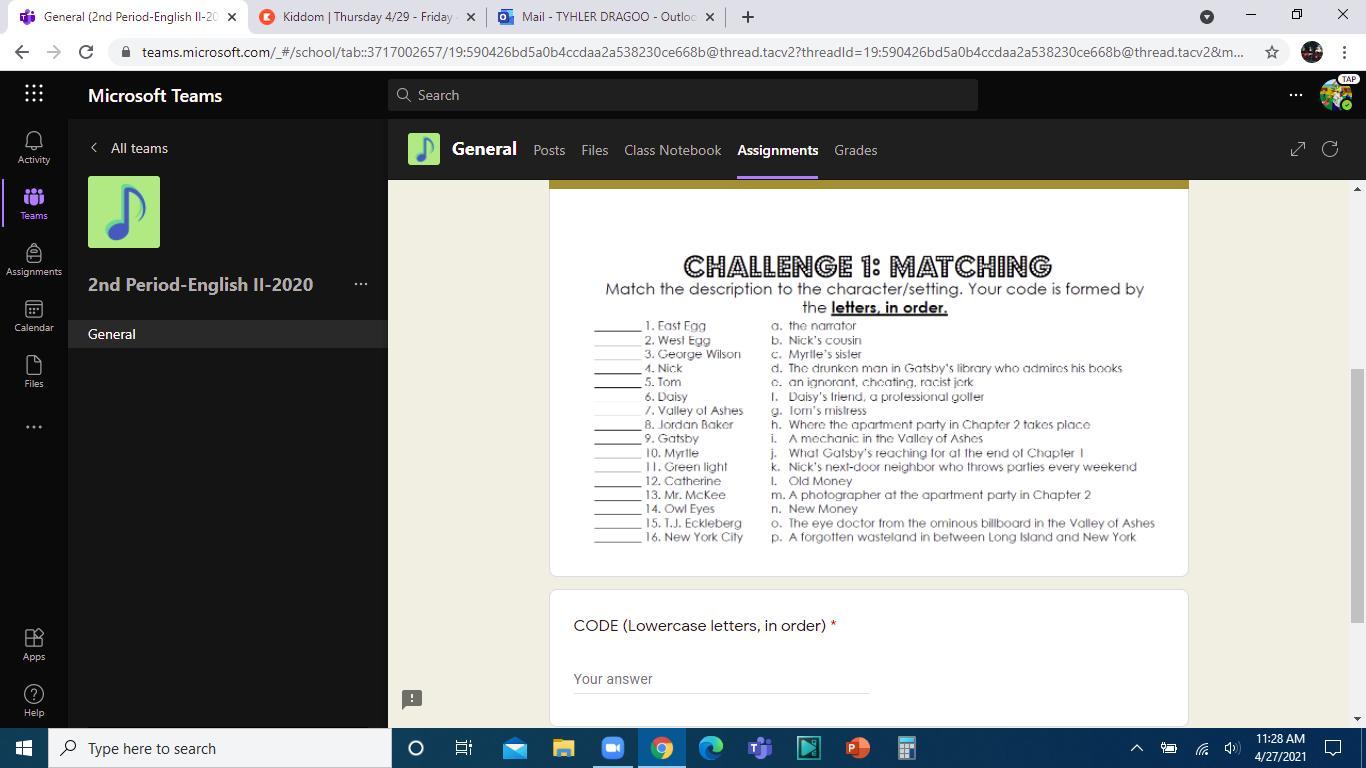Open Zoom from the taskbar
The width and height of the screenshot is (1366, 768).
[x=613, y=748]
